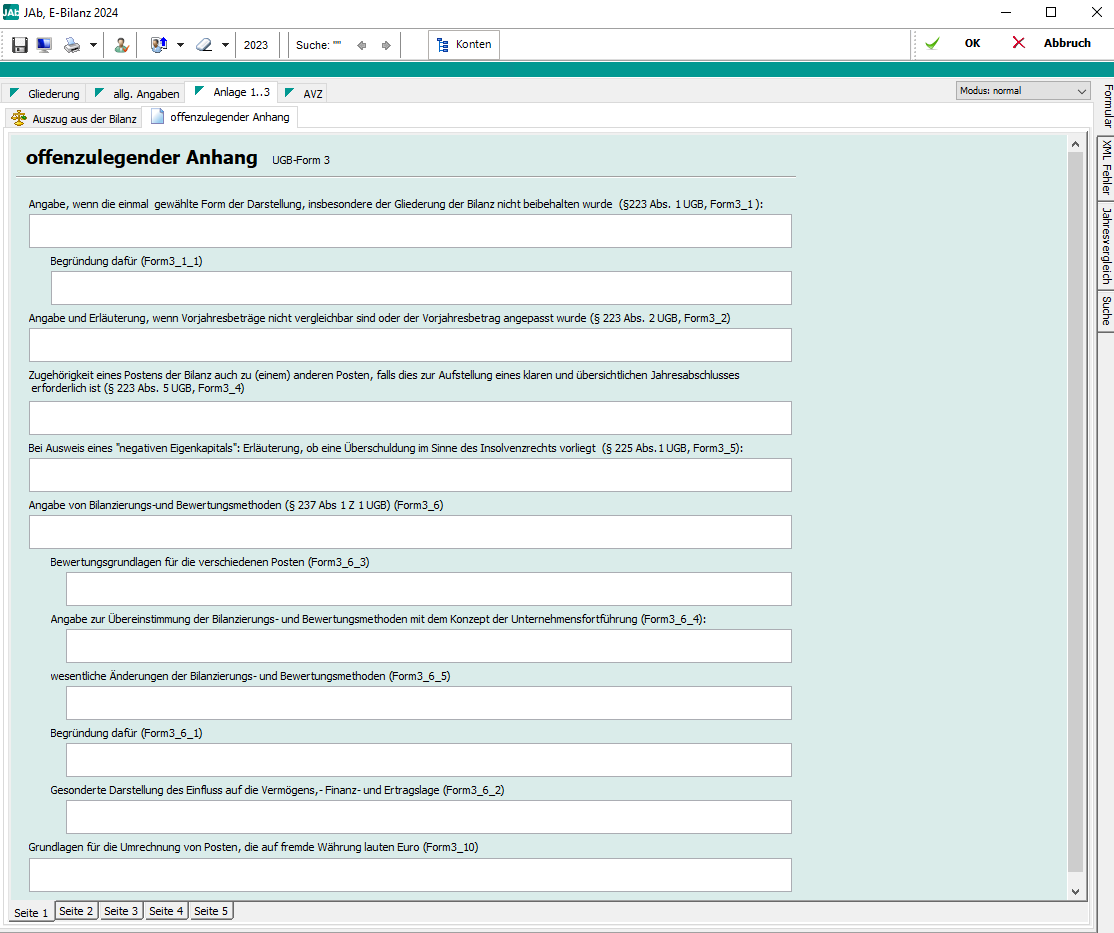Expand the eraser dropdown arrow
This screenshot has width=1114, height=933.
point(225,45)
